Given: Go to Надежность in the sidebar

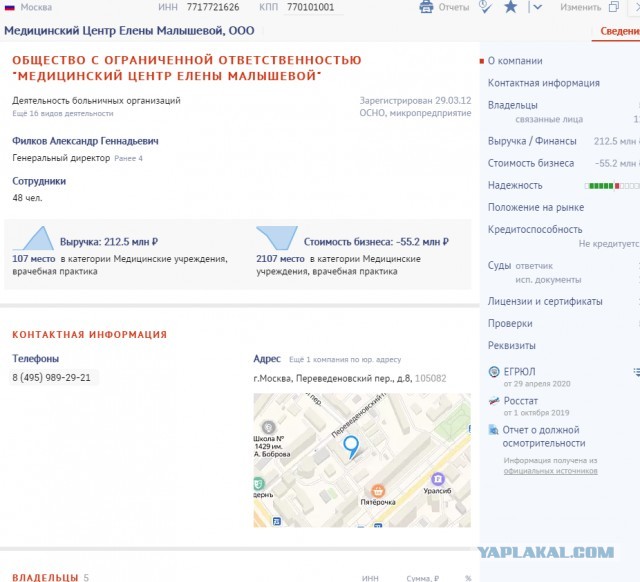Looking at the screenshot, I should click(515, 185).
